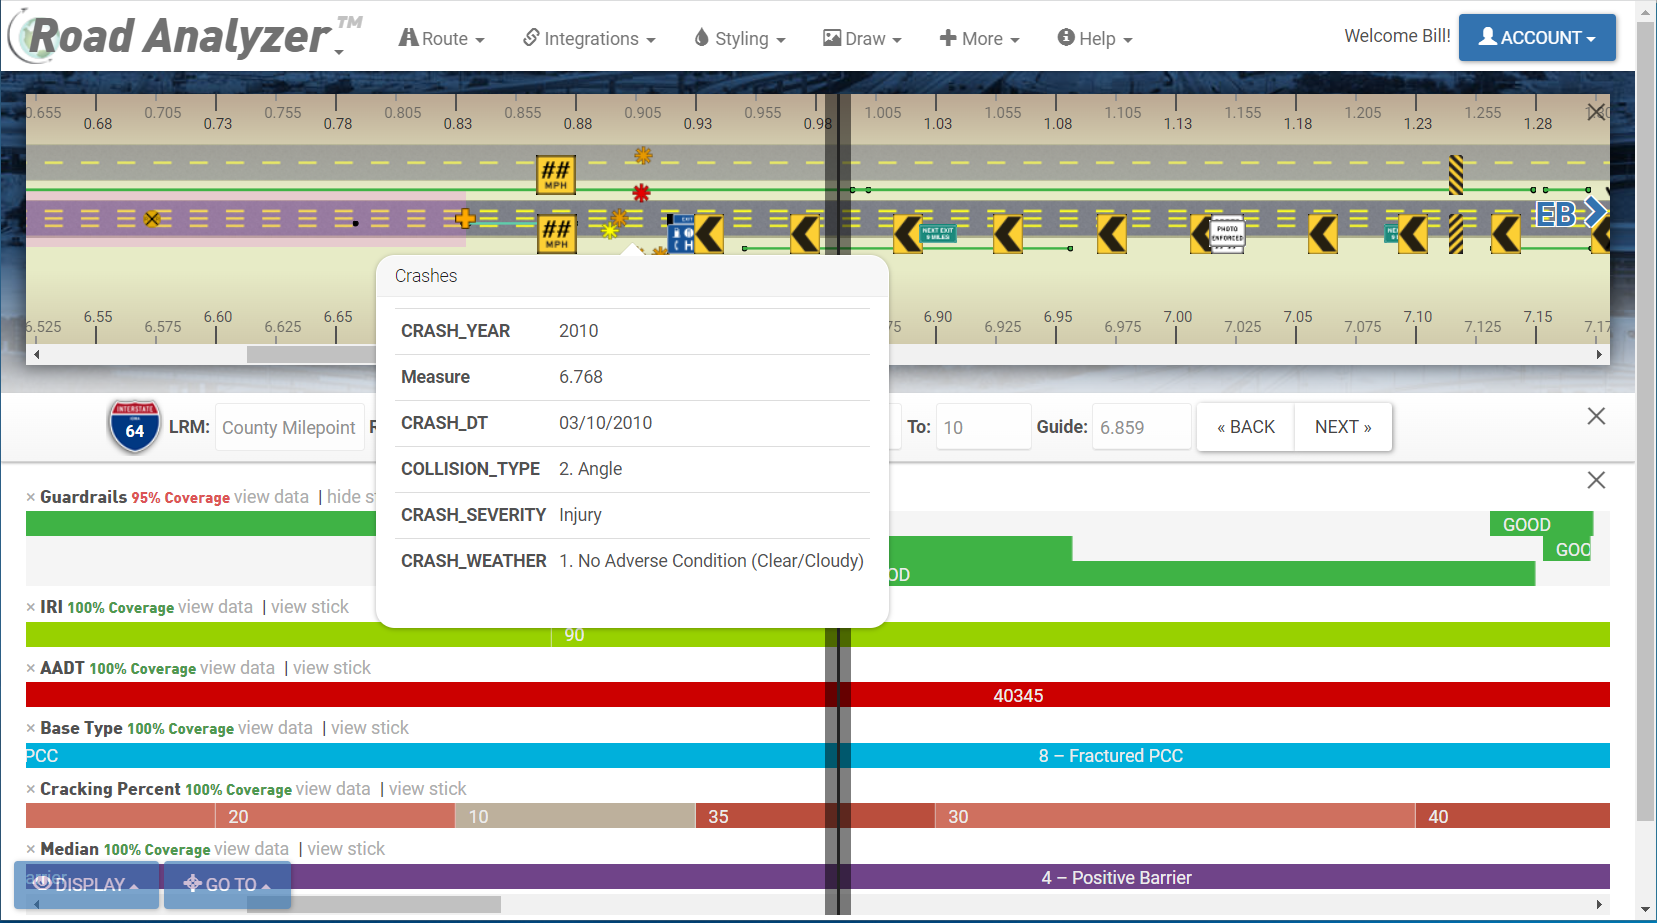This screenshot has width=1657, height=923.
Task: Toggle view stick for the IRI layer
Action: [310, 607]
